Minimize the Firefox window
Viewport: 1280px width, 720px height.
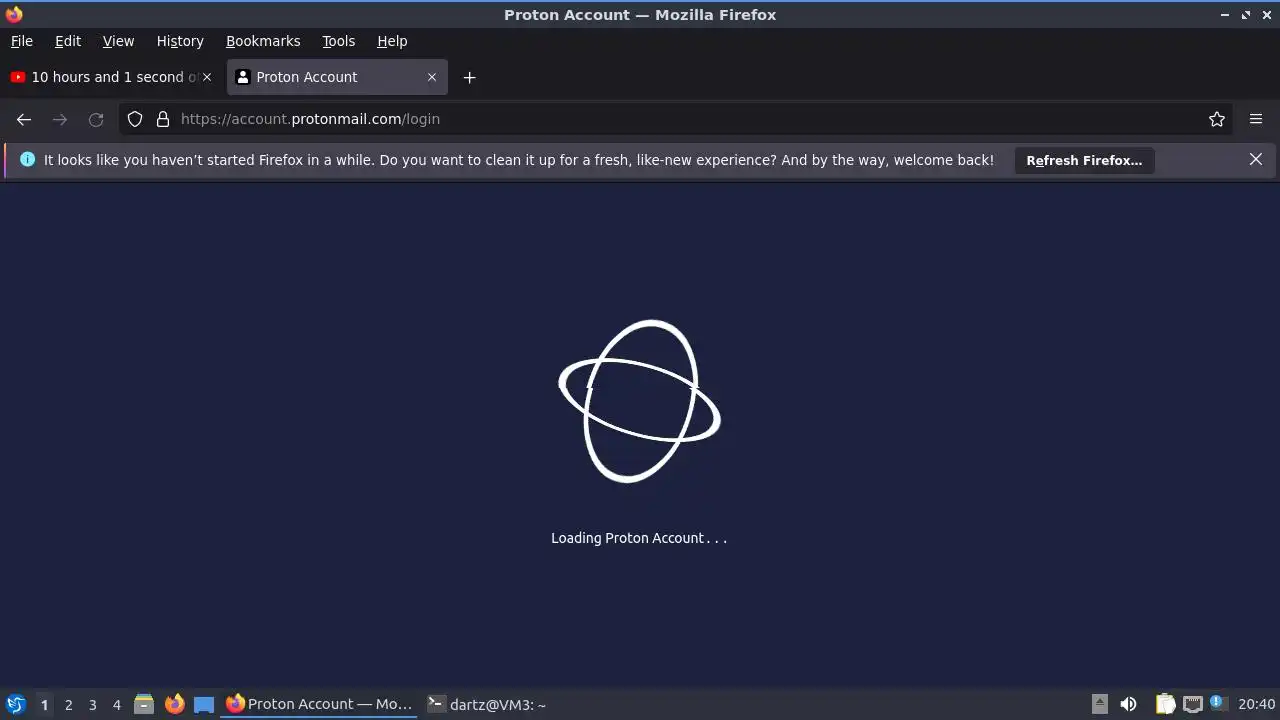[x=1225, y=15]
